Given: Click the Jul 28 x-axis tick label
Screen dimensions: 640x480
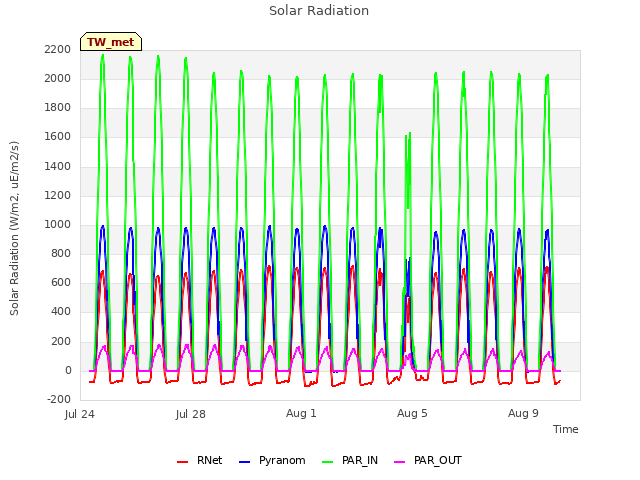Looking at the screenshot, I should click(191, 414).
